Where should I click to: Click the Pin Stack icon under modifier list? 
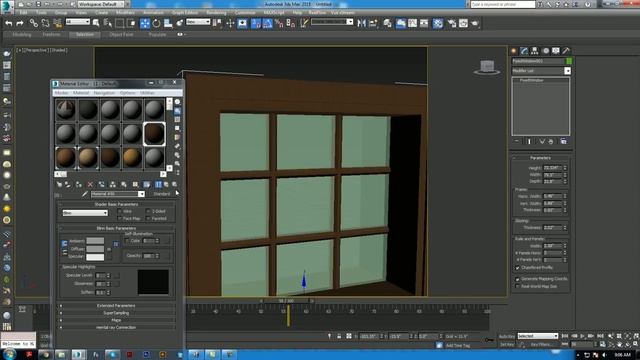point(517,142)
